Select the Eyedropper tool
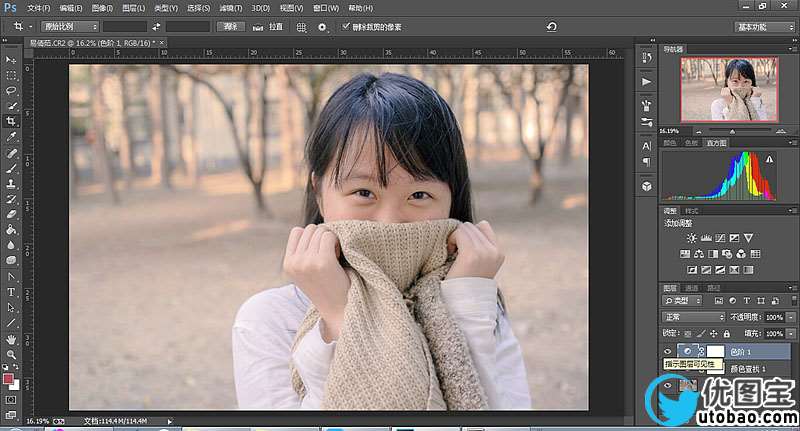Screen dimensions: 800x431 point(12,136)
